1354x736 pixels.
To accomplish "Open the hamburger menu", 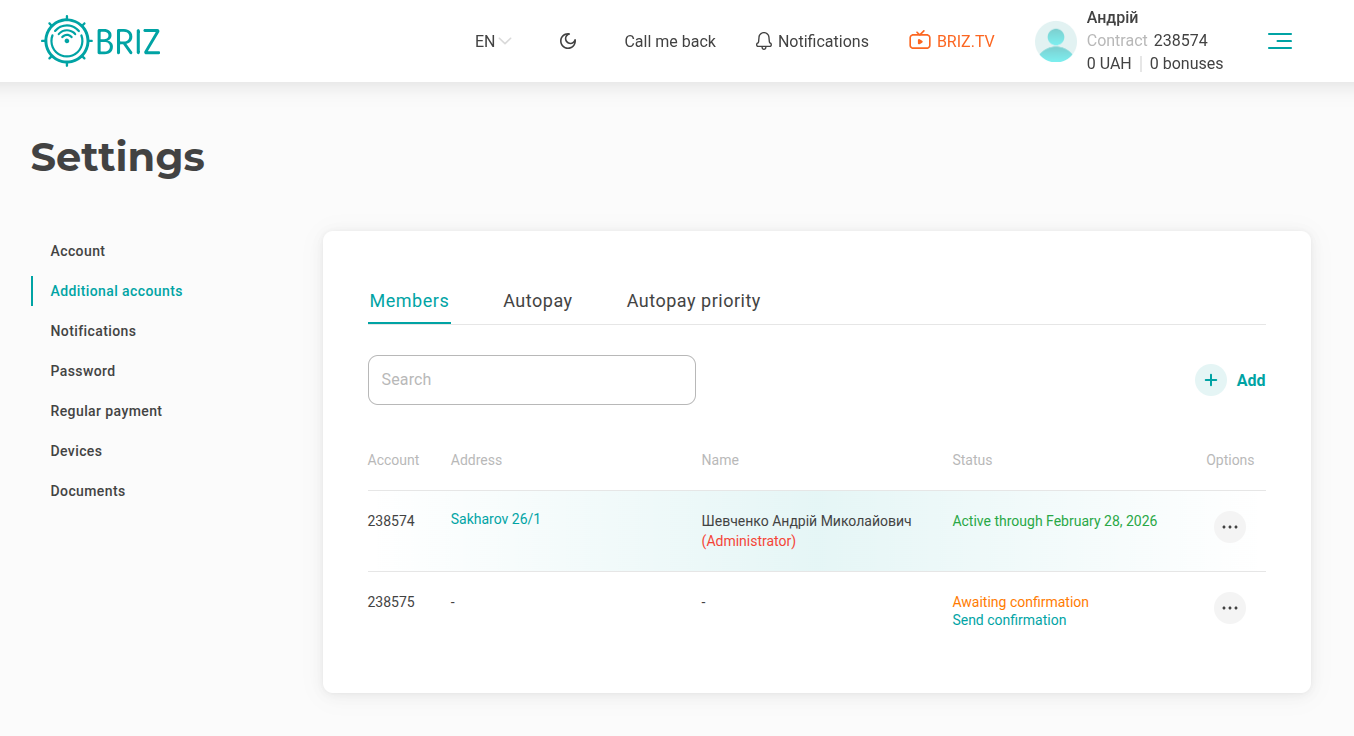I will [x=1279, y=41].
